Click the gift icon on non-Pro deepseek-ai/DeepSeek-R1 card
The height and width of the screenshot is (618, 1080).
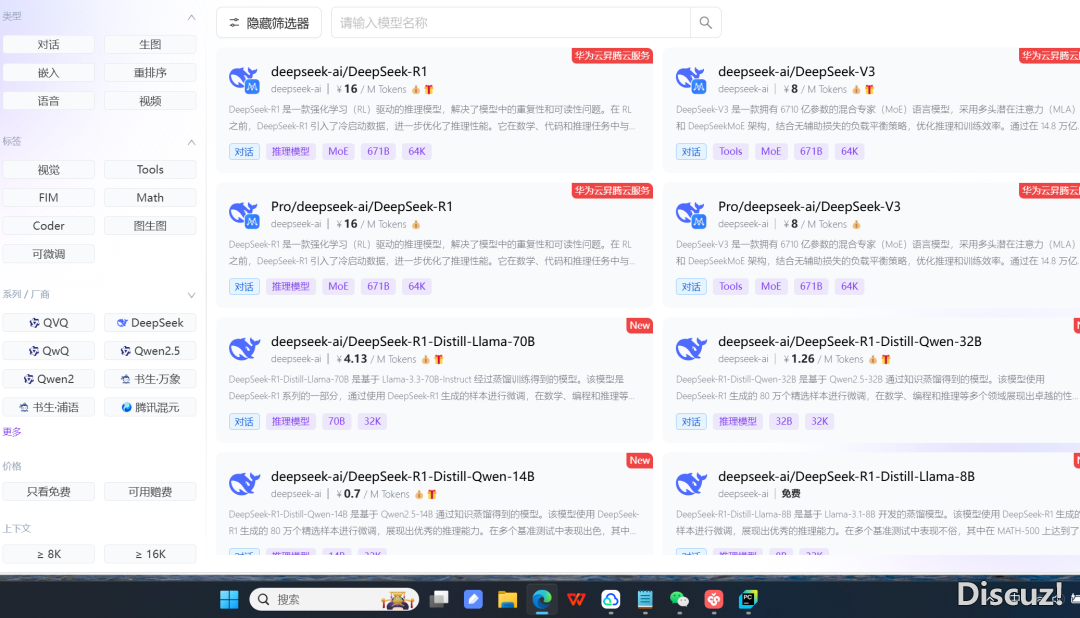click(x=429, y=90)
